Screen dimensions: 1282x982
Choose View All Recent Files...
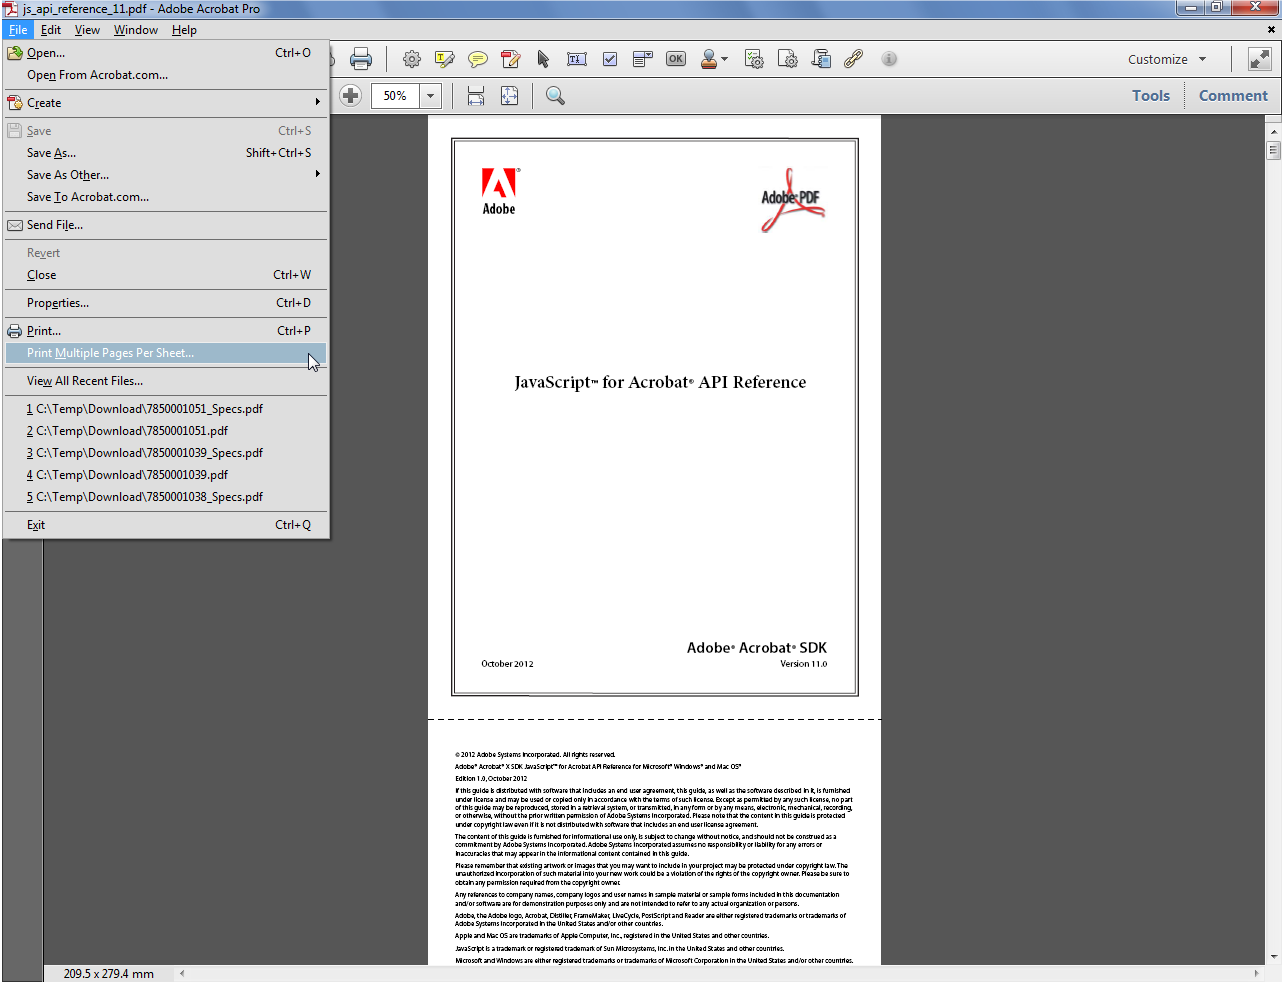pos(166,381)
